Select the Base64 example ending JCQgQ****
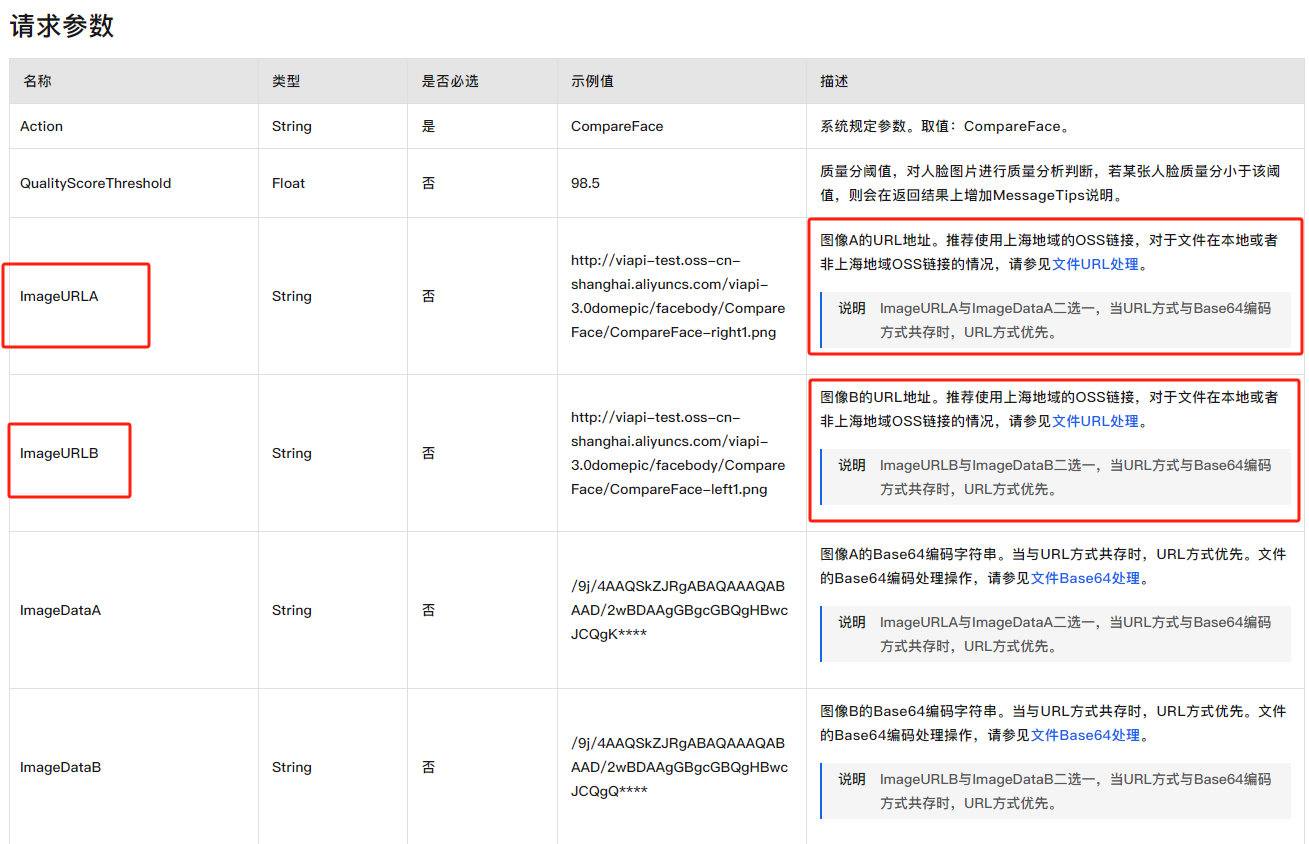This screenshot has height=844, width=1309. click(679, 767)
